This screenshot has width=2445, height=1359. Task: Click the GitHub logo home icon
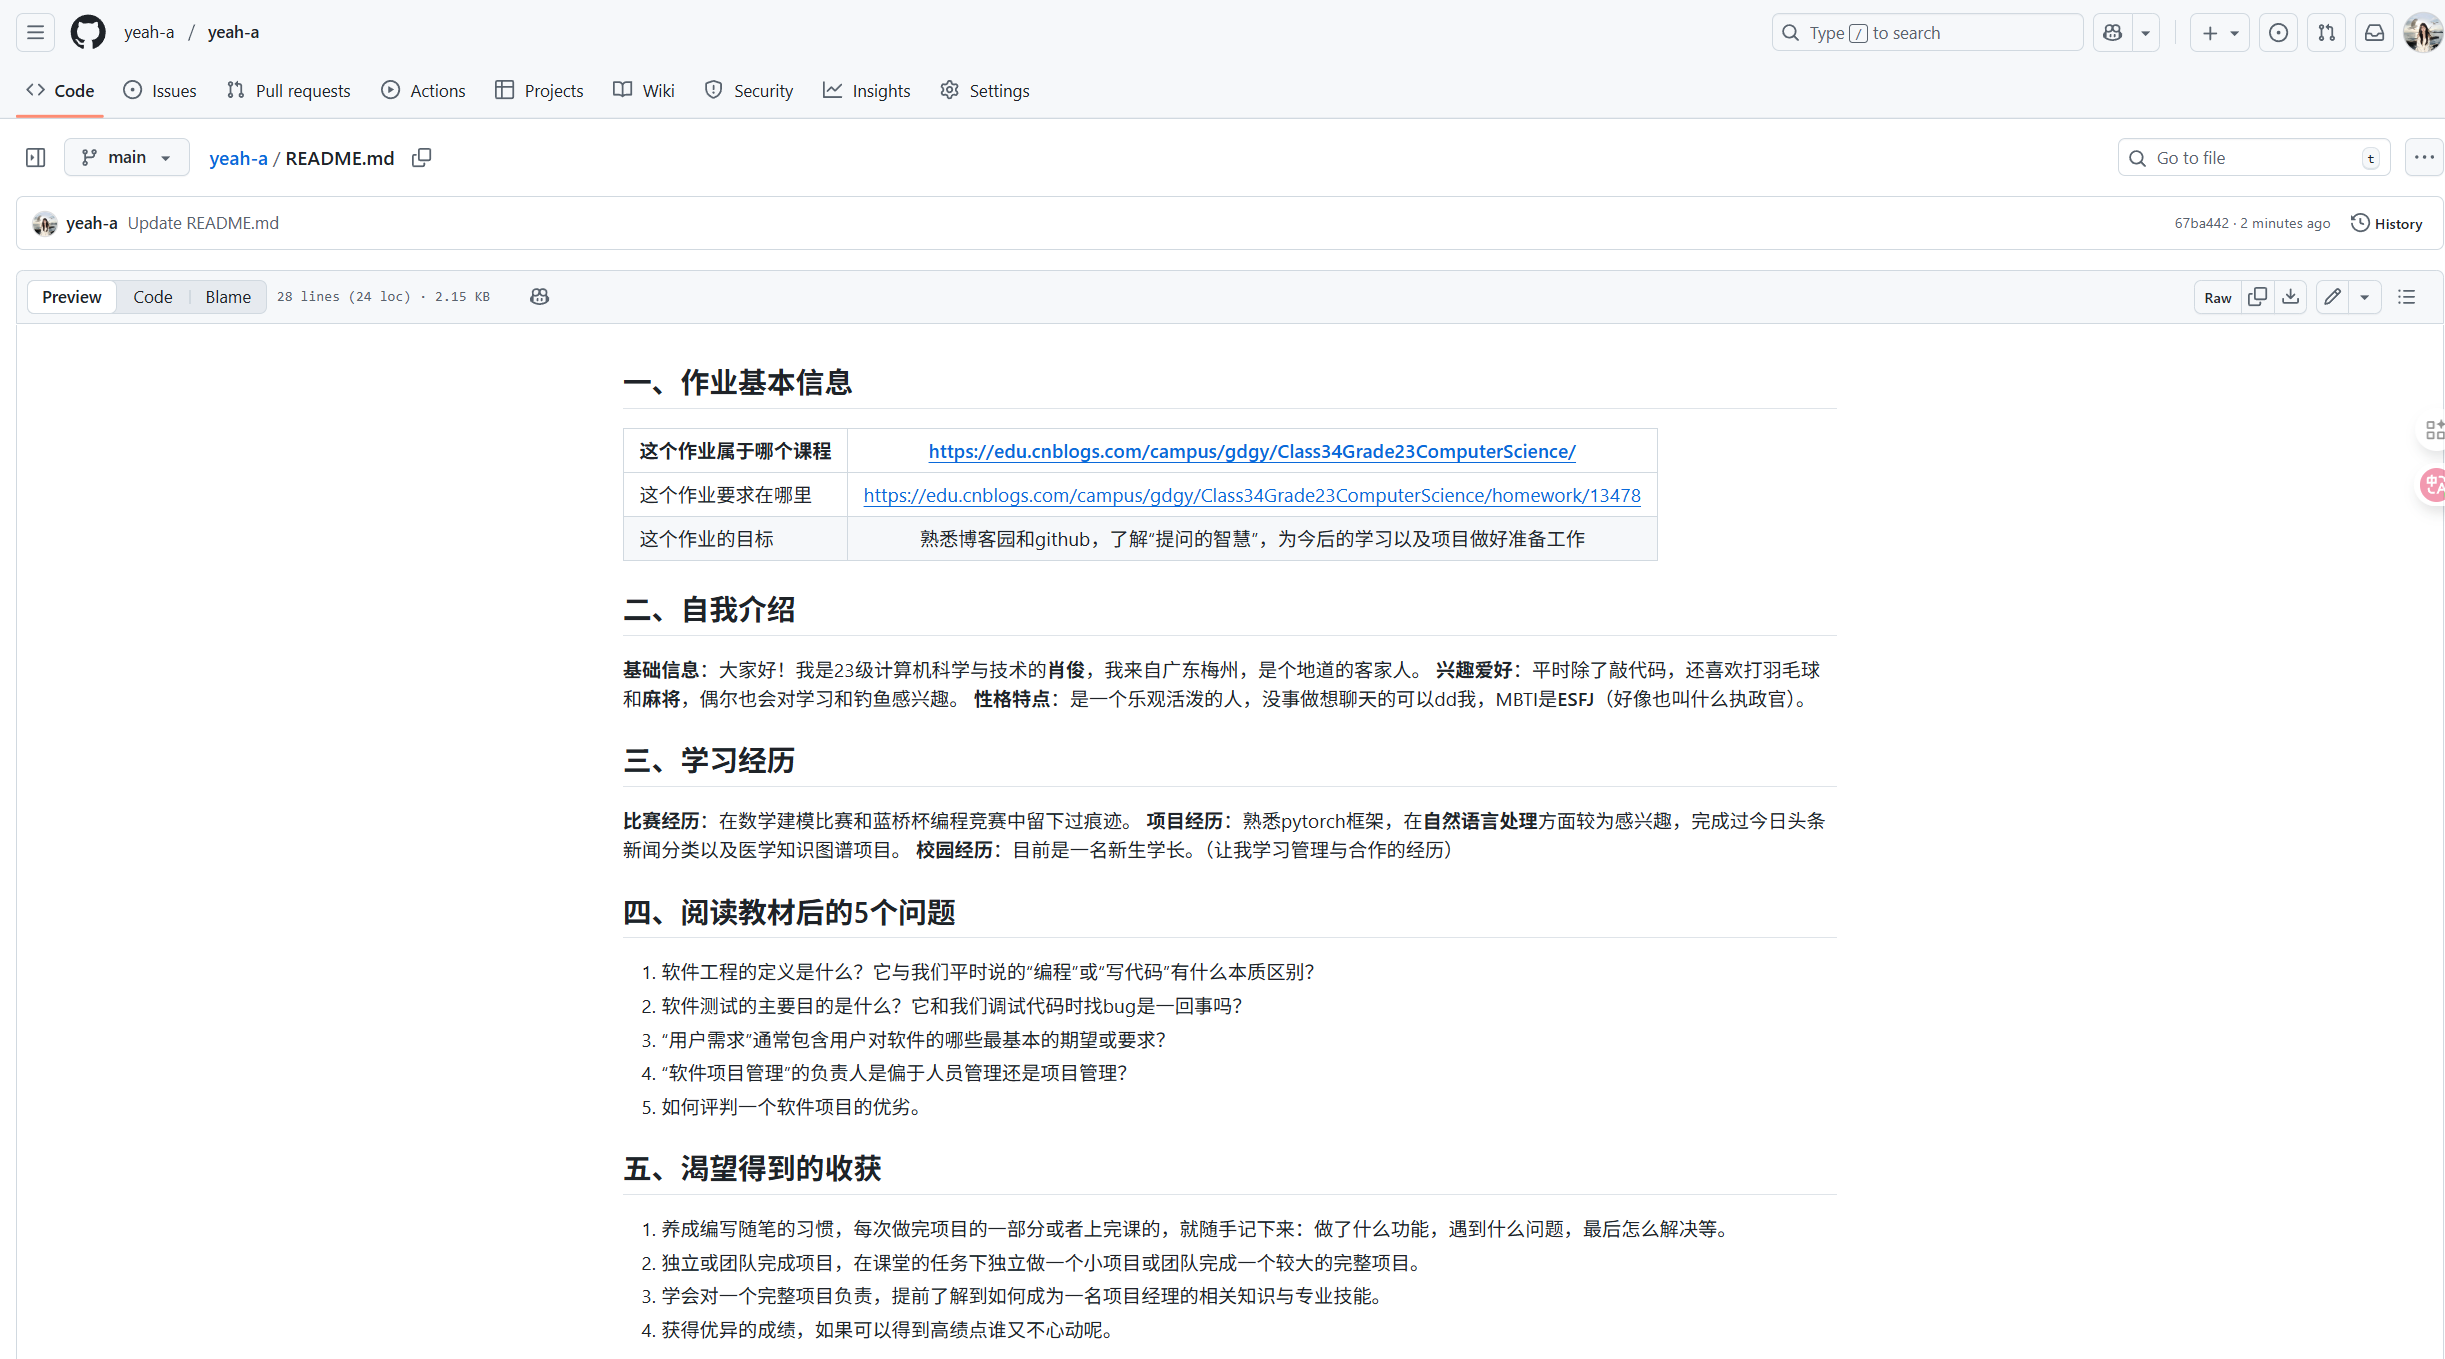coord(88,32)
